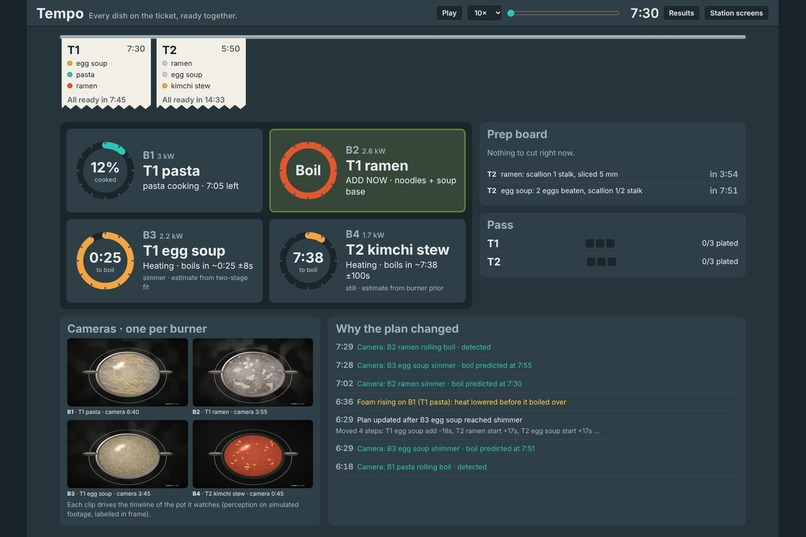
Task: Click 'Moved 4 steps' detail line
Action: tap(467, 431)
